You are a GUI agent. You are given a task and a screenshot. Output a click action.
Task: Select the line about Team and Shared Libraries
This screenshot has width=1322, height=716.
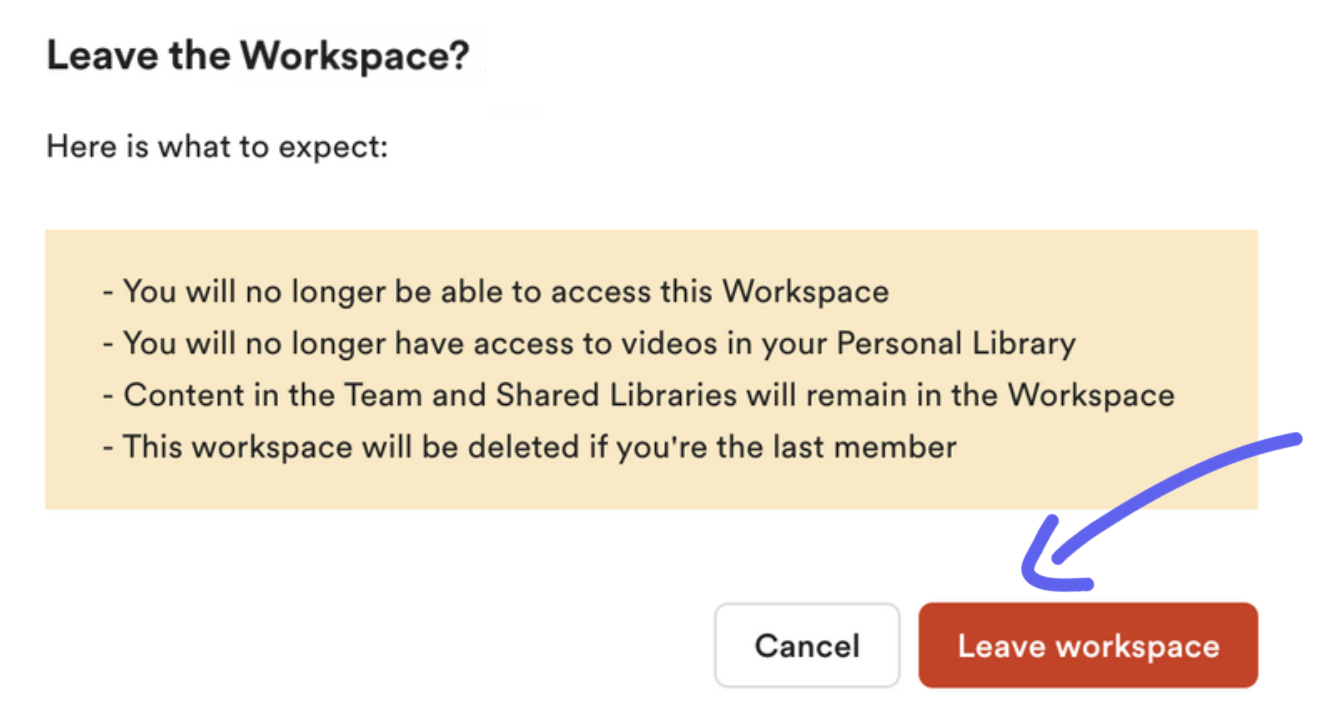(638, 395)
